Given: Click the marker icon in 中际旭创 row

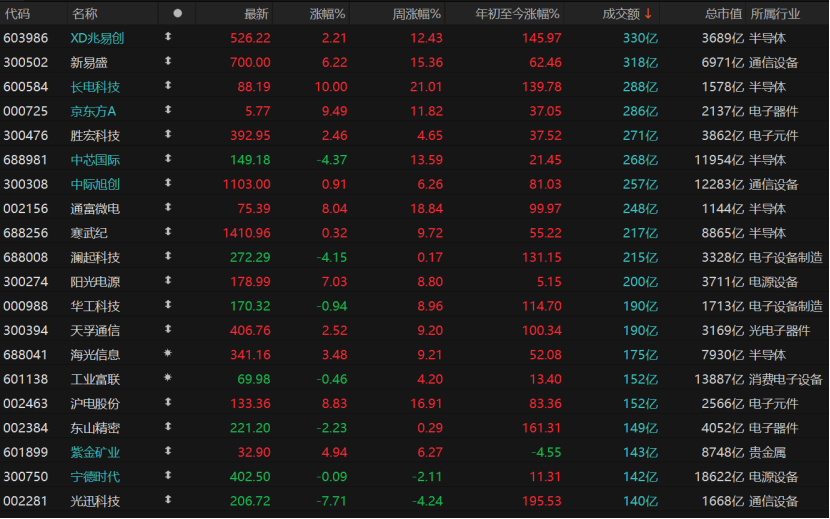Looking at the screenshot, I should pos(168,183).
